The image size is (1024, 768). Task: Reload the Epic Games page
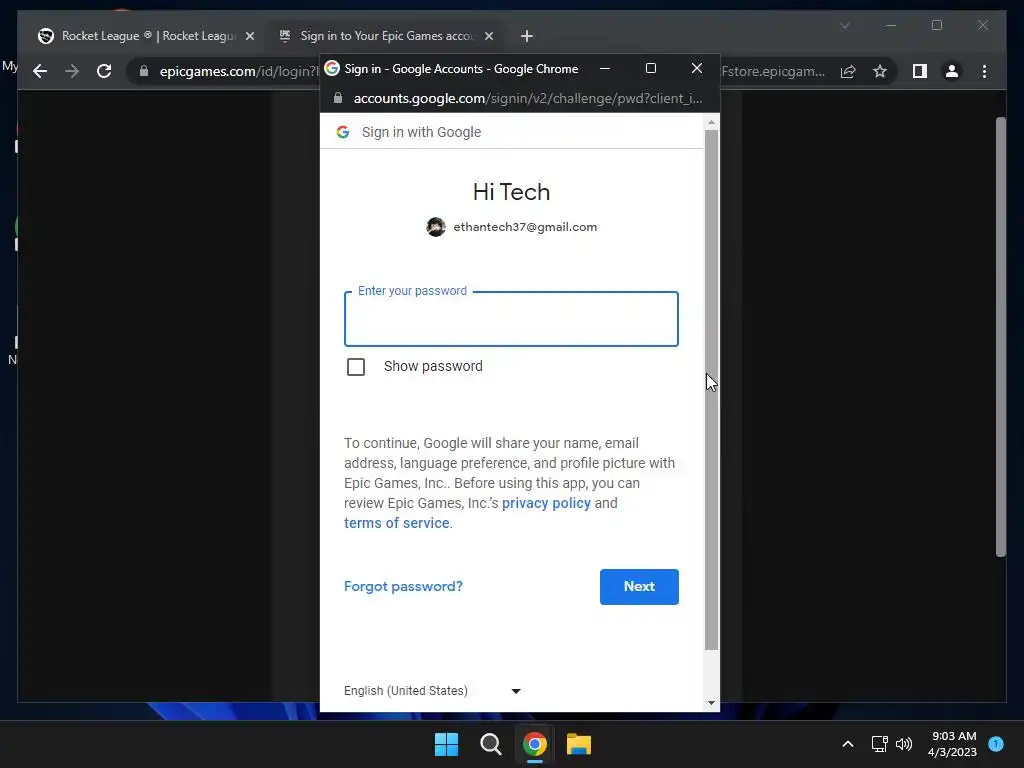coord(104,71)
